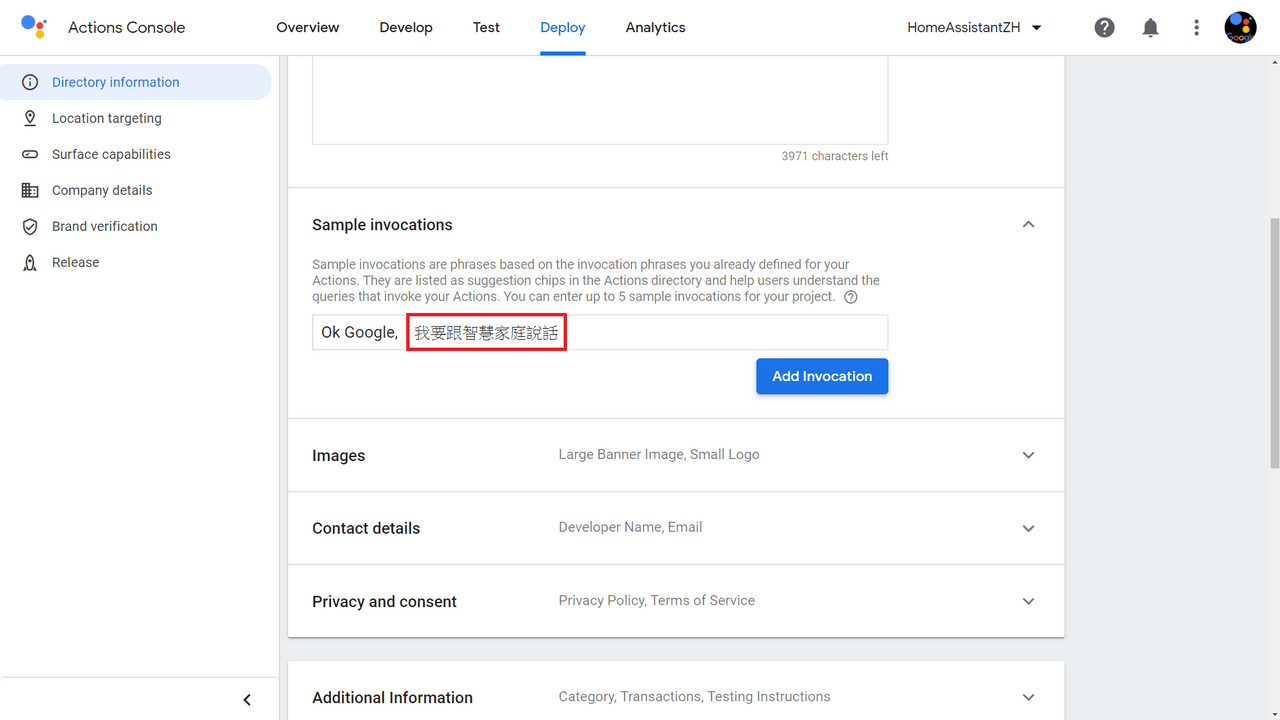Click the Google Assistant logo
1280x720 pixels.
(34, 27)
